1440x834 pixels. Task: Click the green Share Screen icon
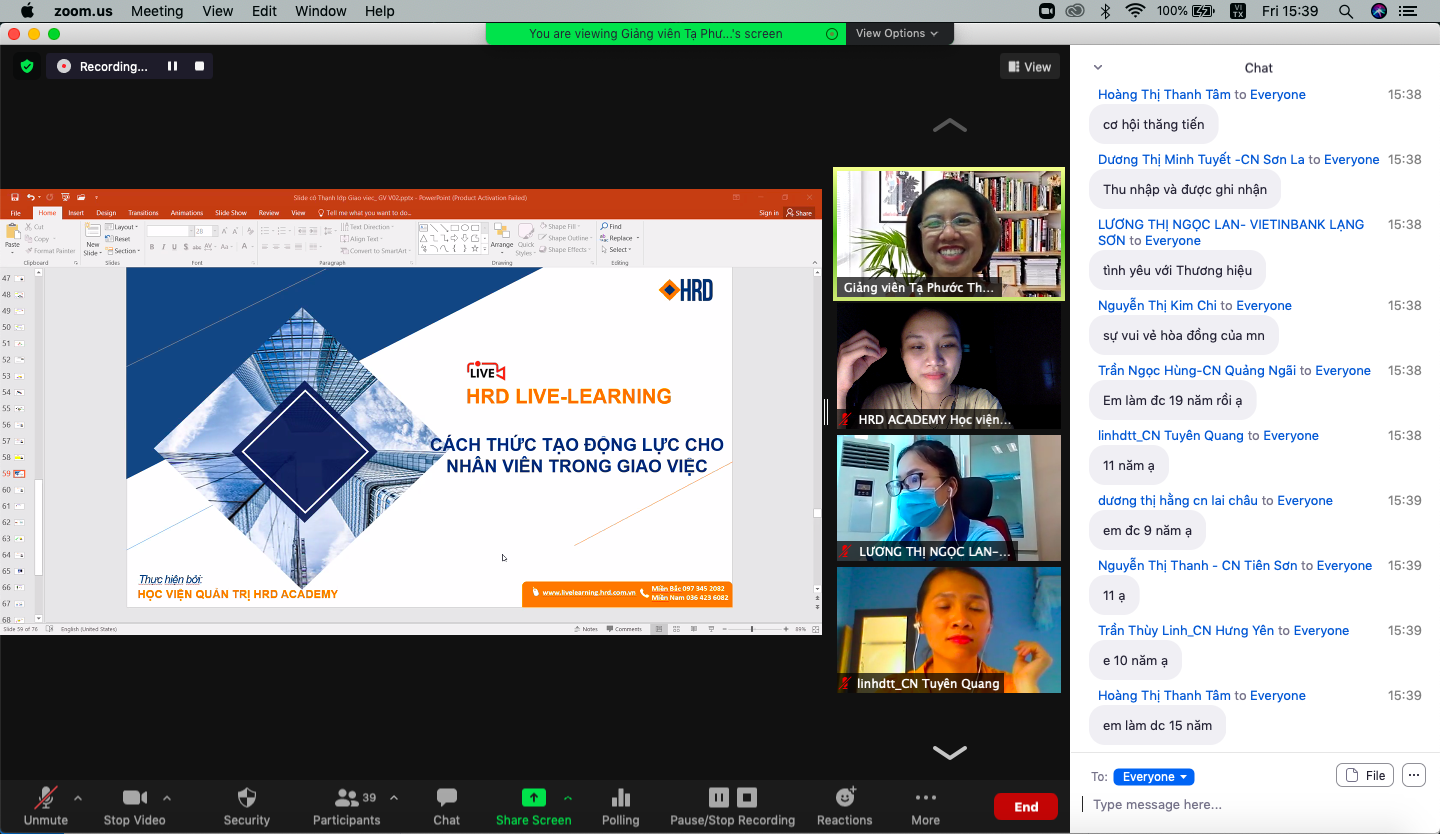[x=534, y=797]
